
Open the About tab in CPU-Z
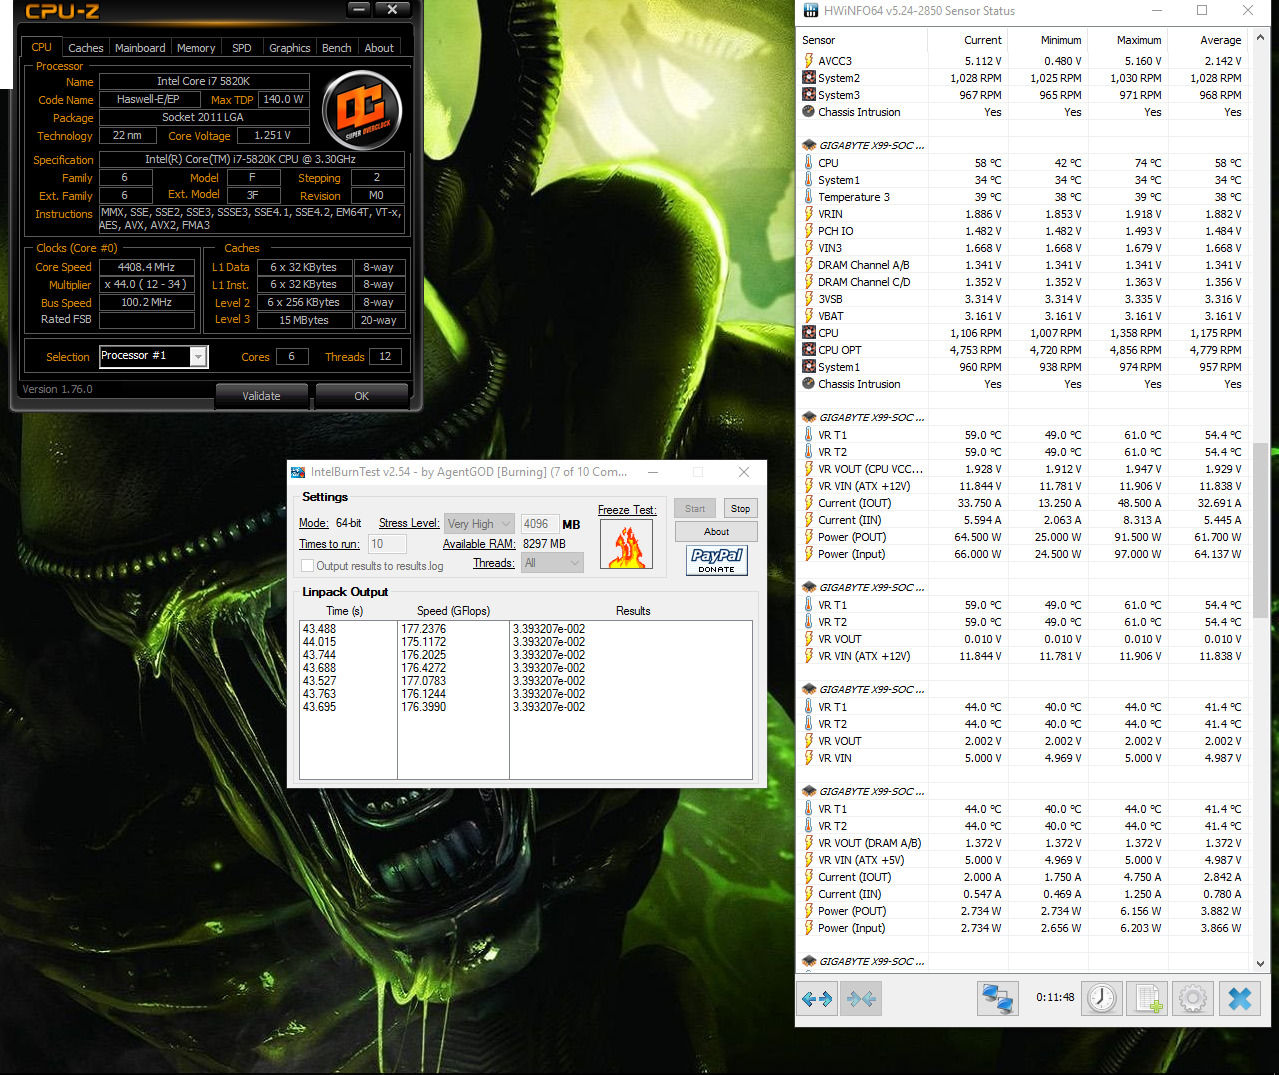coord(379,48)
